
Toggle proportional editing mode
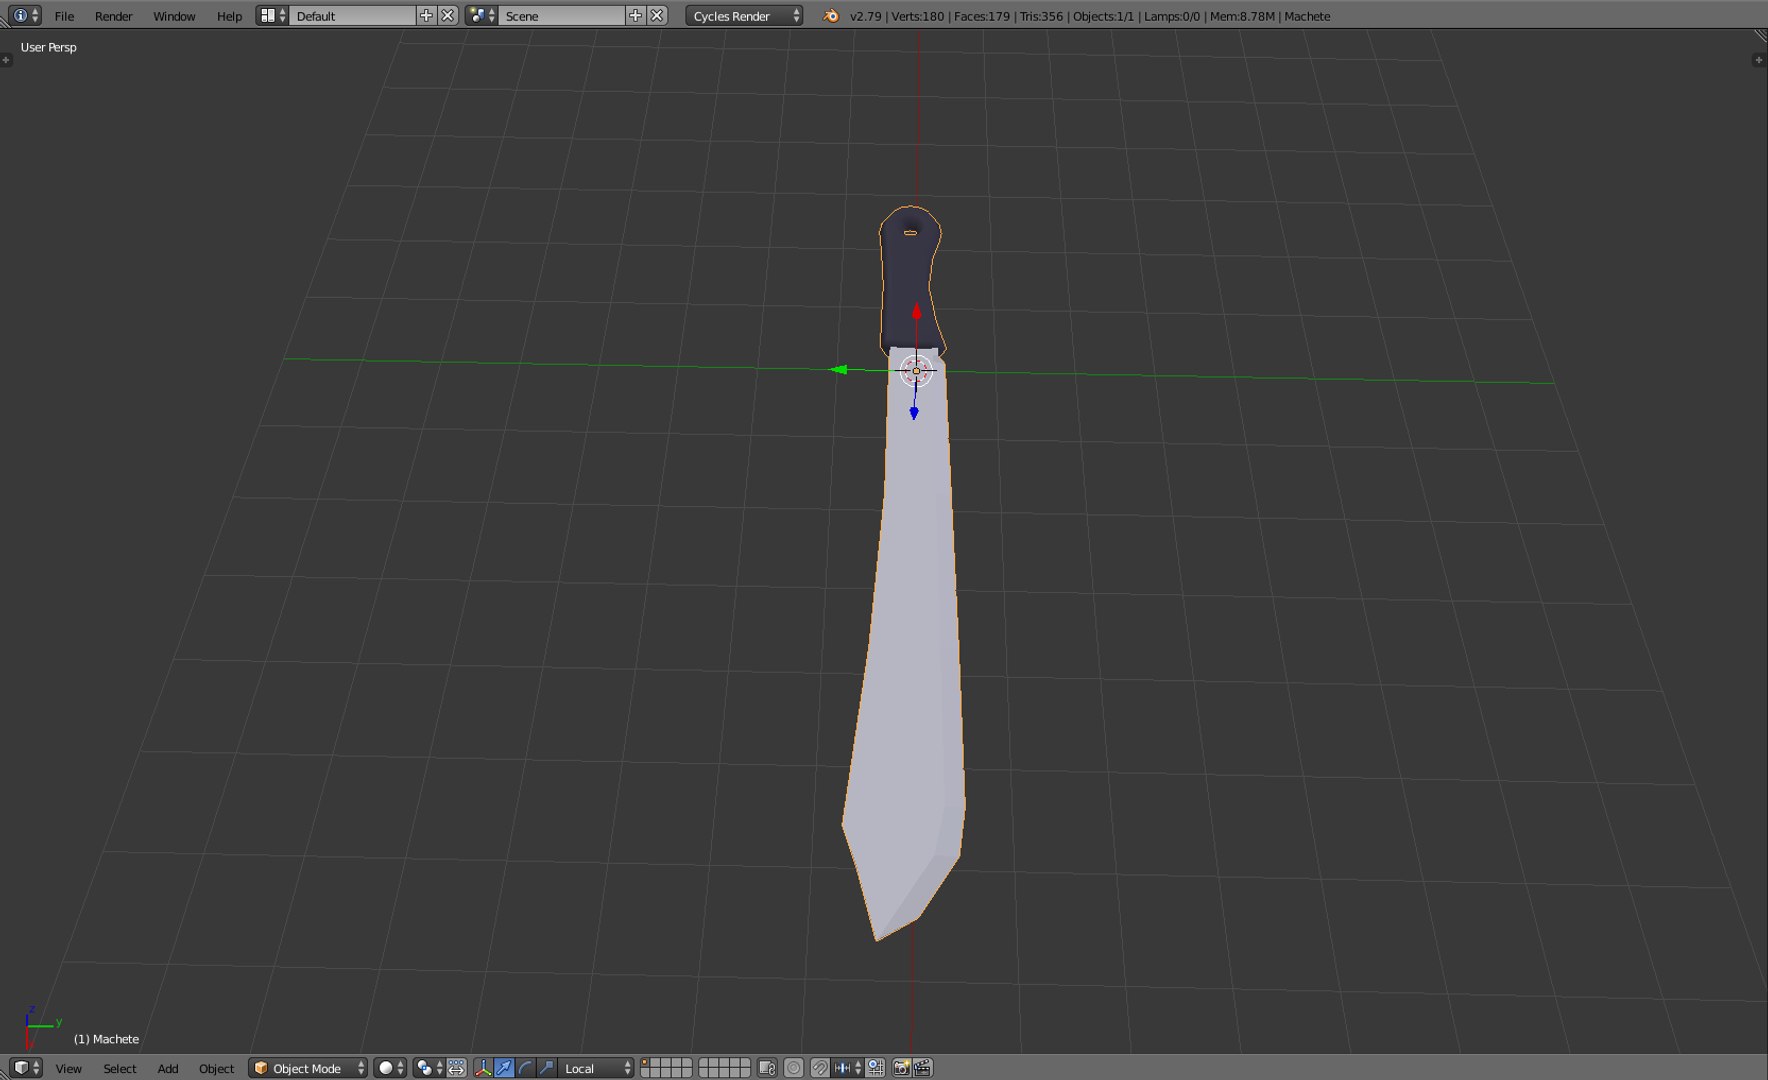click(794, 1068)
